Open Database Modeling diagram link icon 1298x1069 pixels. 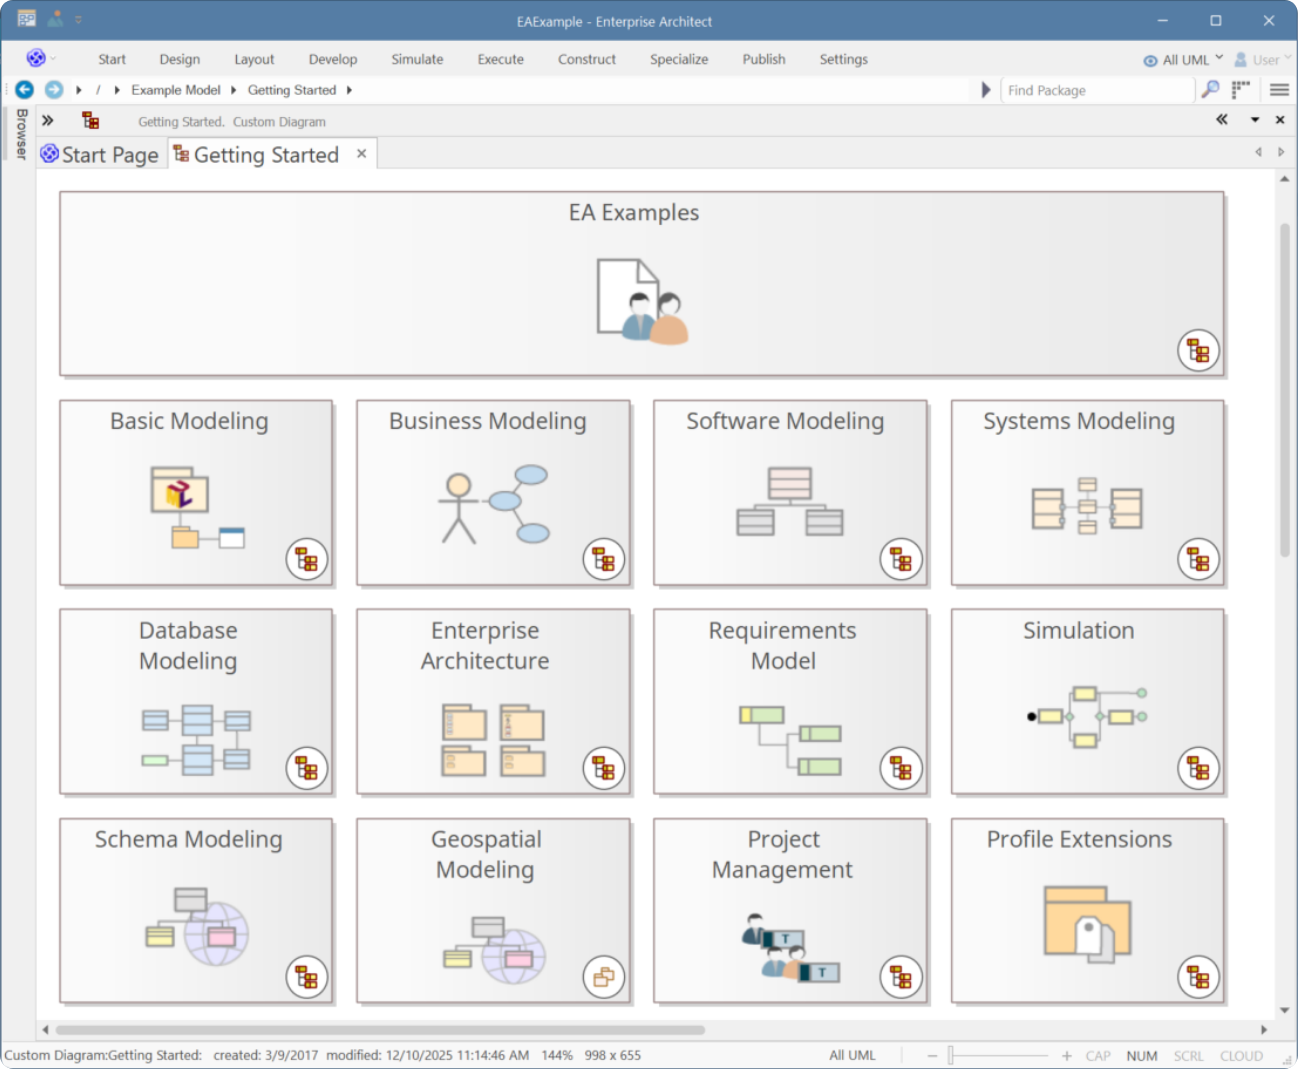click(307, 769)
